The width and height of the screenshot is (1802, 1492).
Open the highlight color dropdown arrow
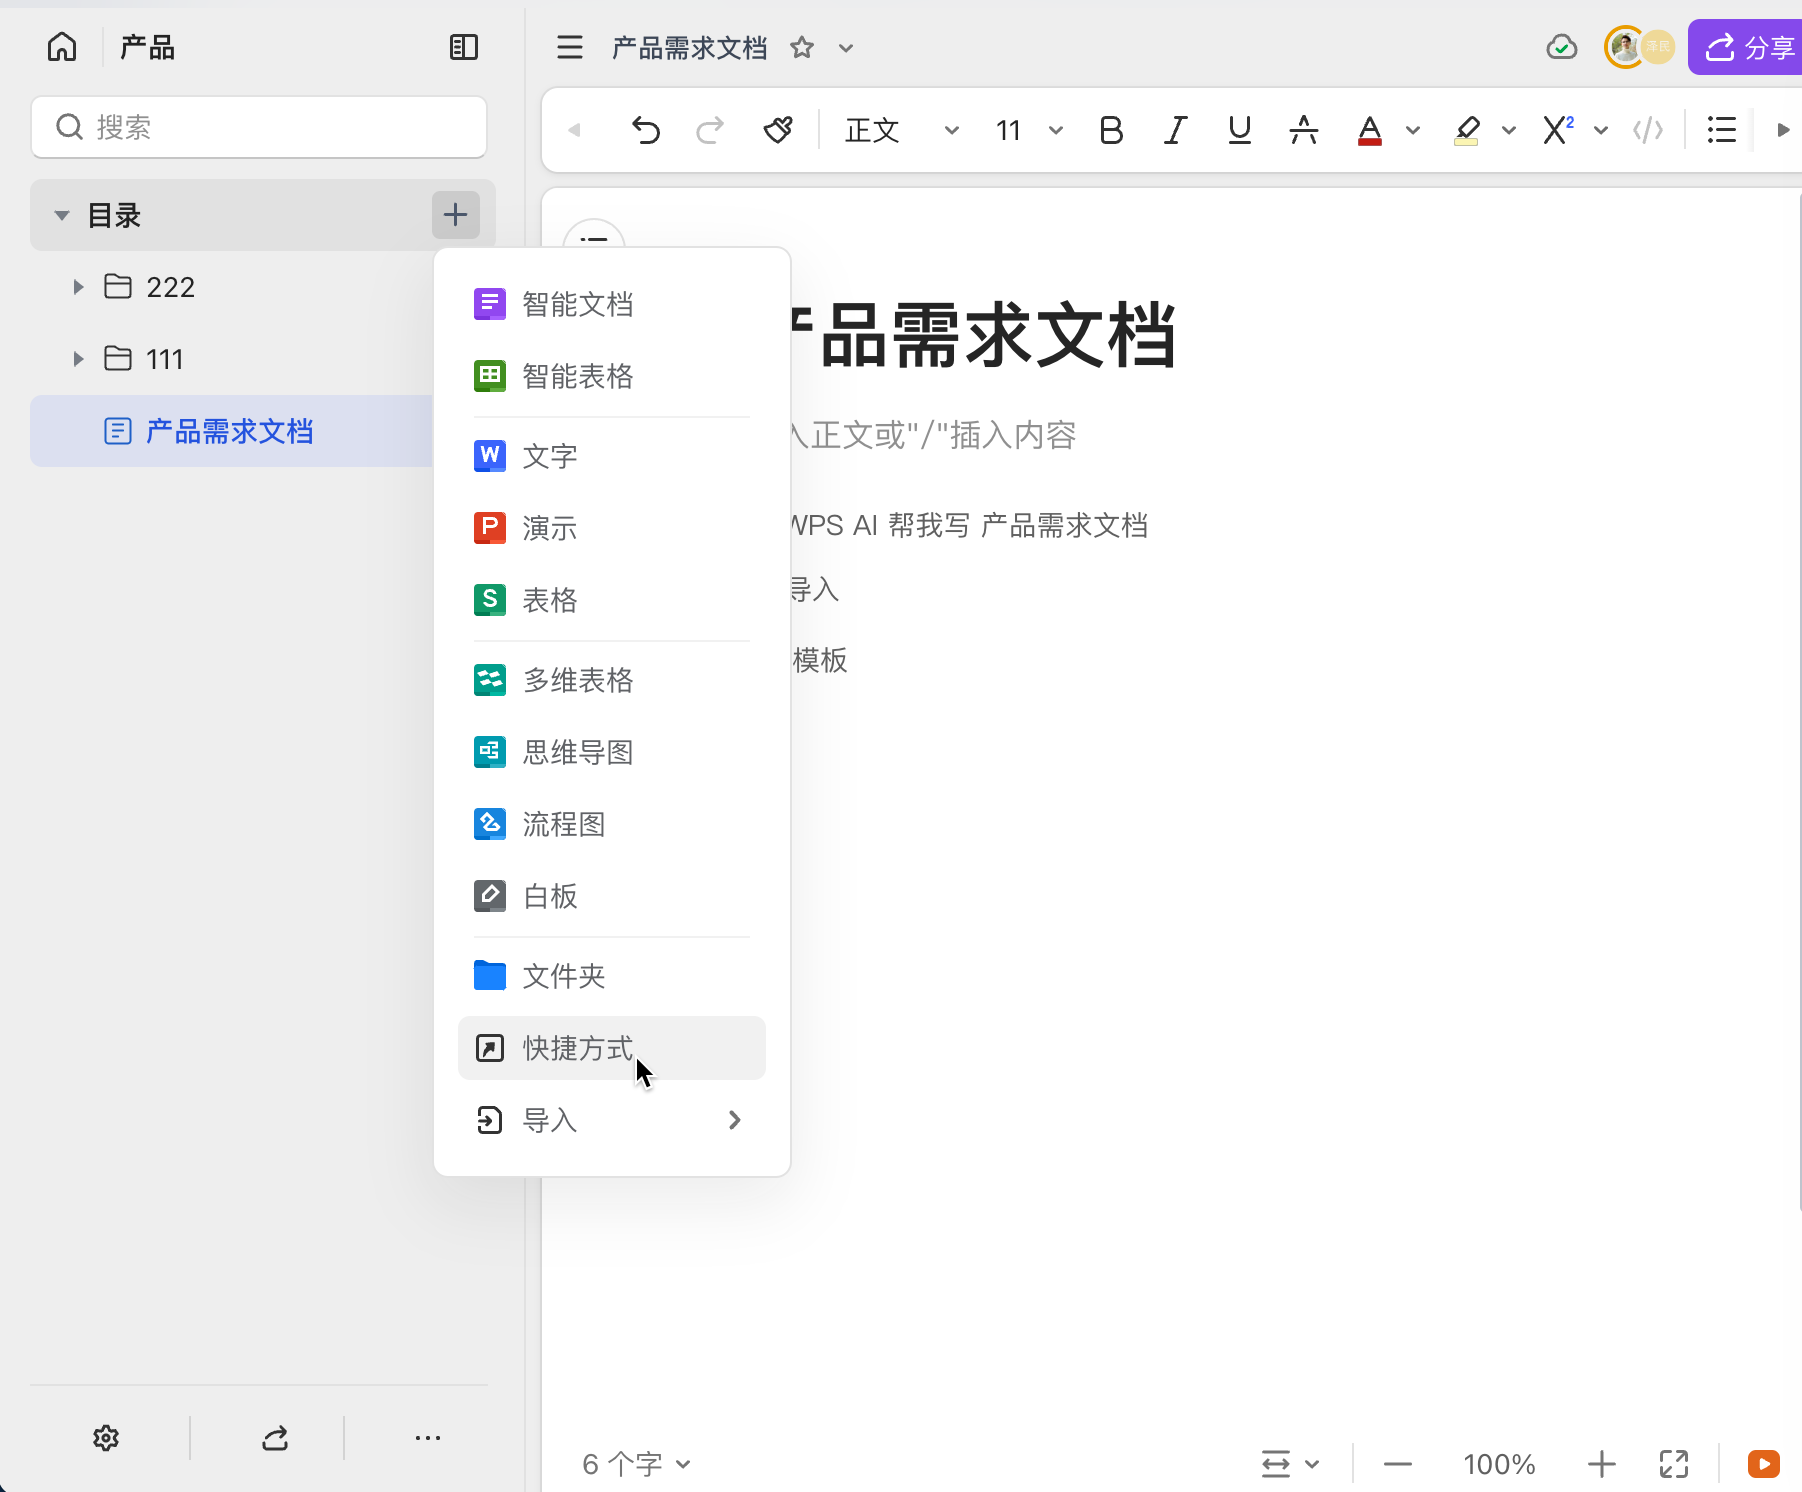(1509, 130)
